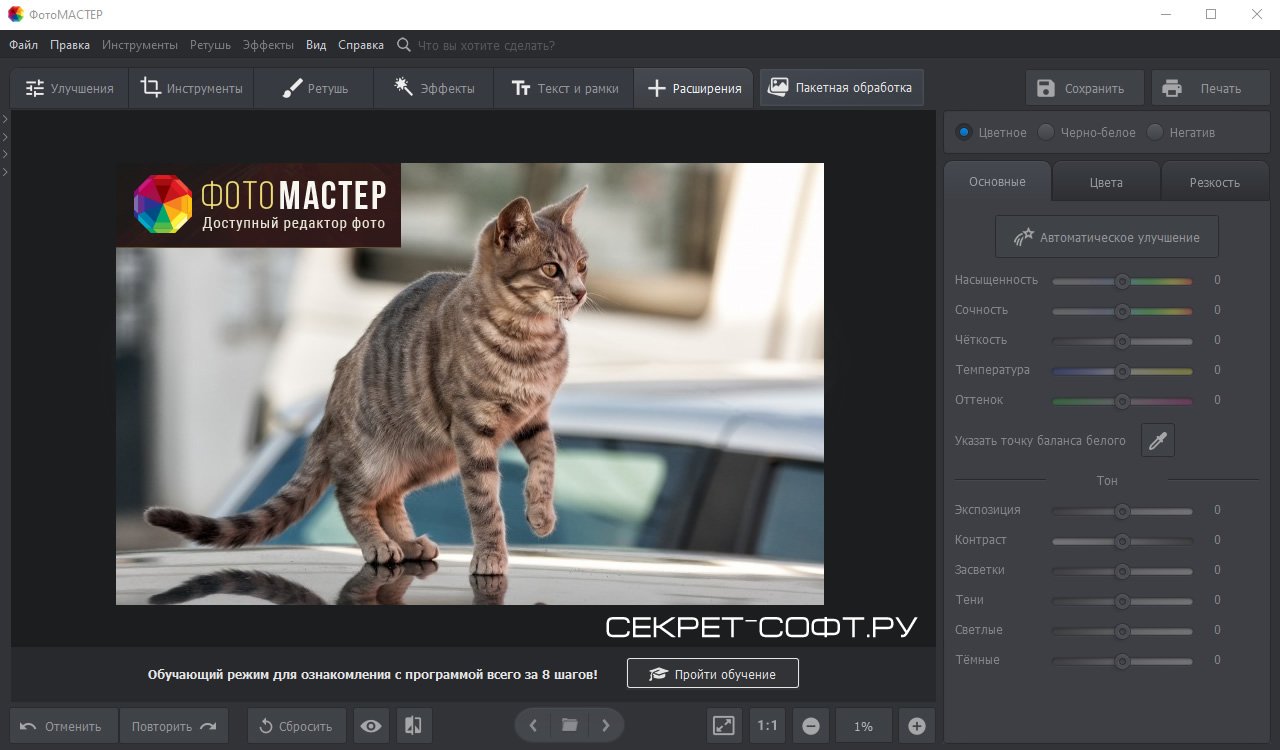Click the Сочность slider handle

1122,311
